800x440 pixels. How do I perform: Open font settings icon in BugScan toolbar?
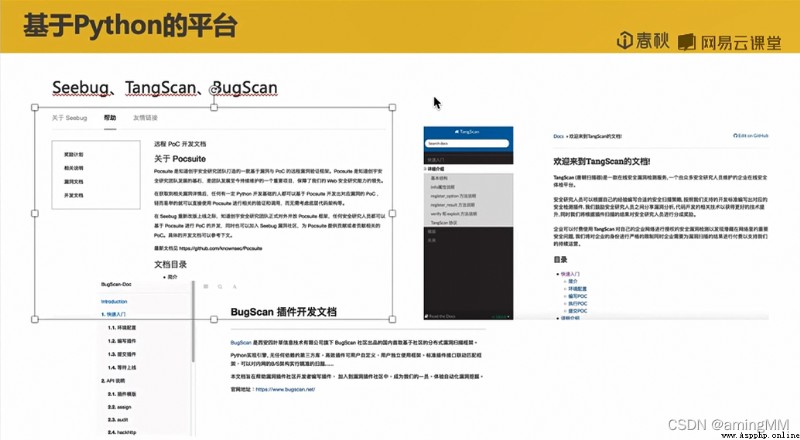235,287
